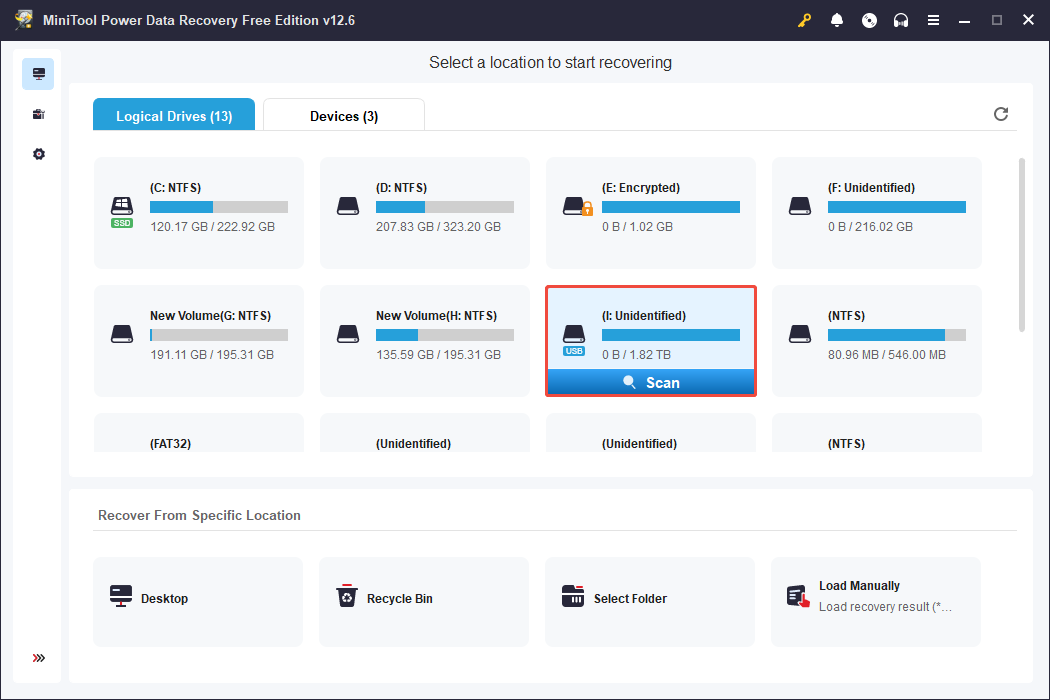The image size is (1050, 700).
Task: Click the Recycle Bin icon
Action: (x=347, y=596)
